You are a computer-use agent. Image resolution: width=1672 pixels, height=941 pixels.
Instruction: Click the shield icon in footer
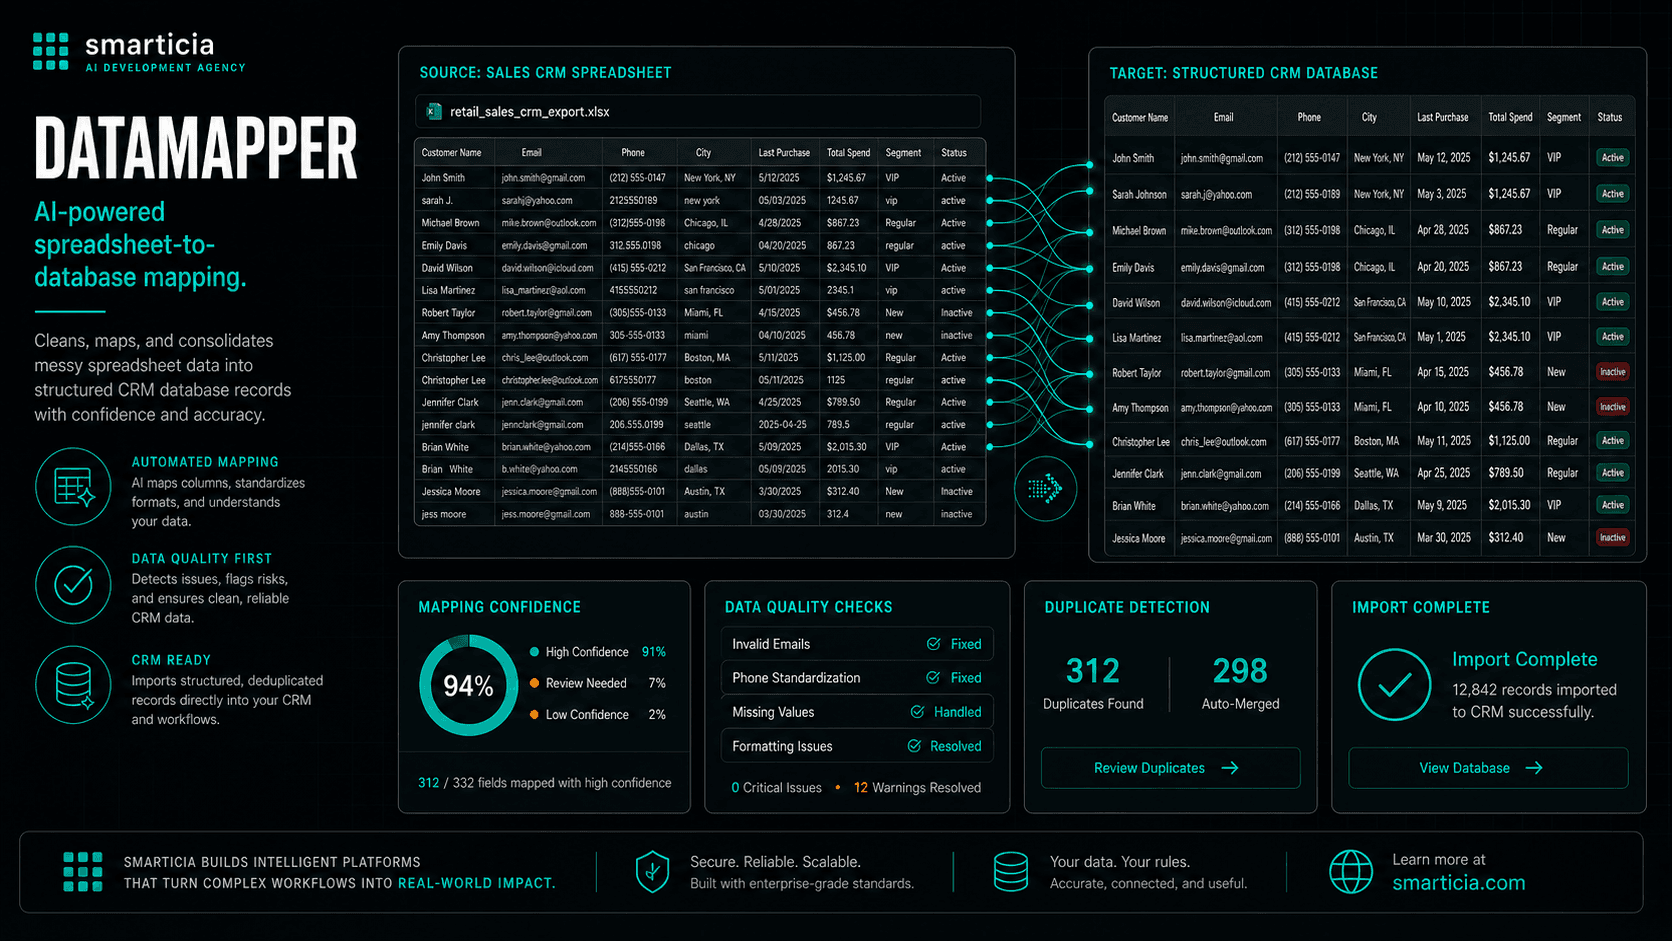click(x=652, y=872)
